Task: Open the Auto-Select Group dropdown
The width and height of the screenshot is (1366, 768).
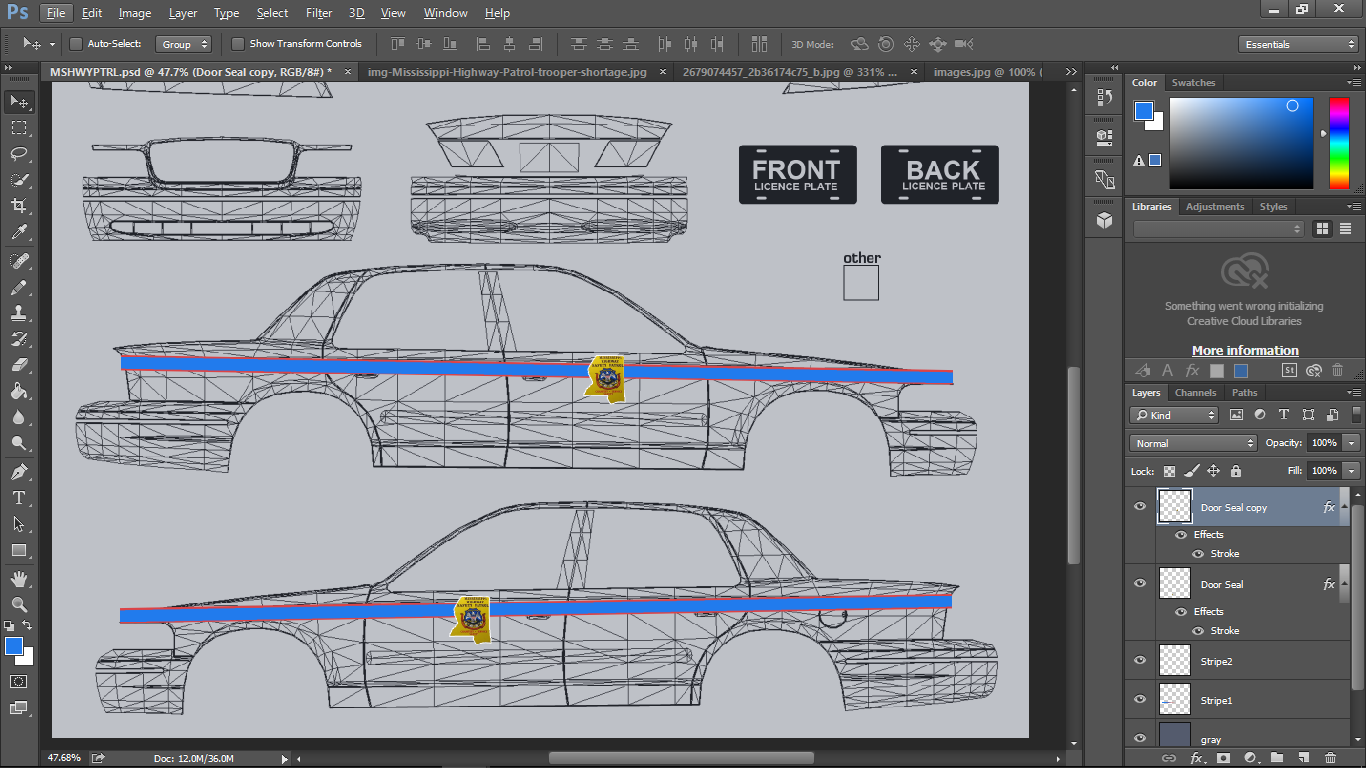Action: tap(184, 44)
